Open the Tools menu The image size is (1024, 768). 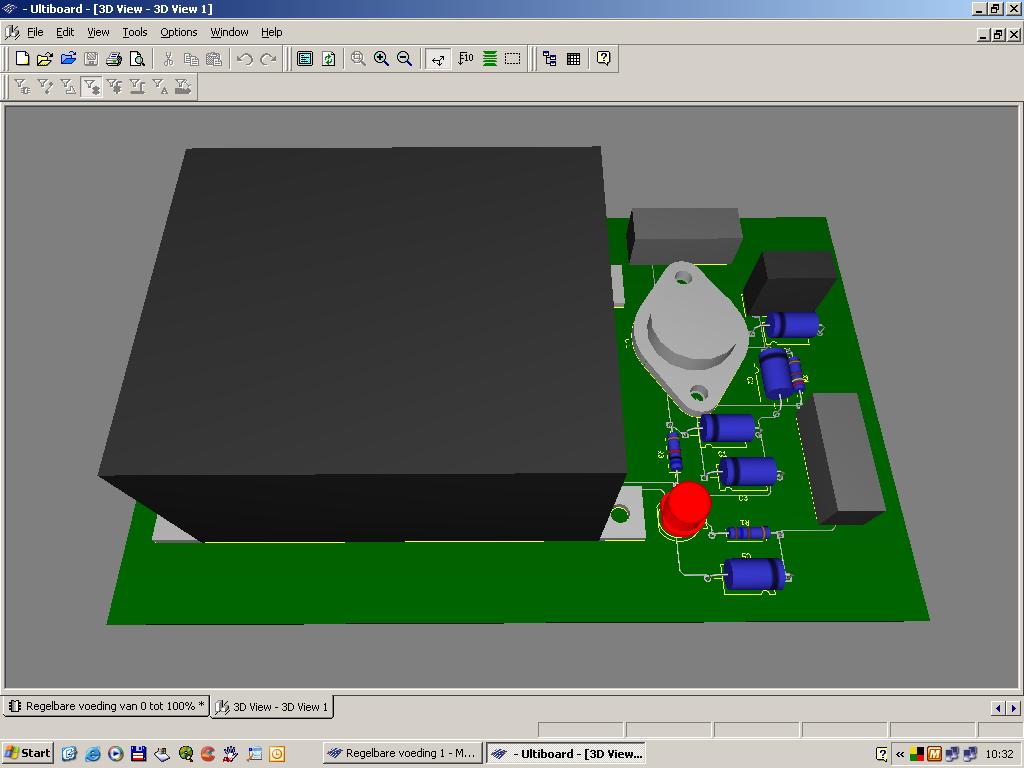click(x=134, y=32)
